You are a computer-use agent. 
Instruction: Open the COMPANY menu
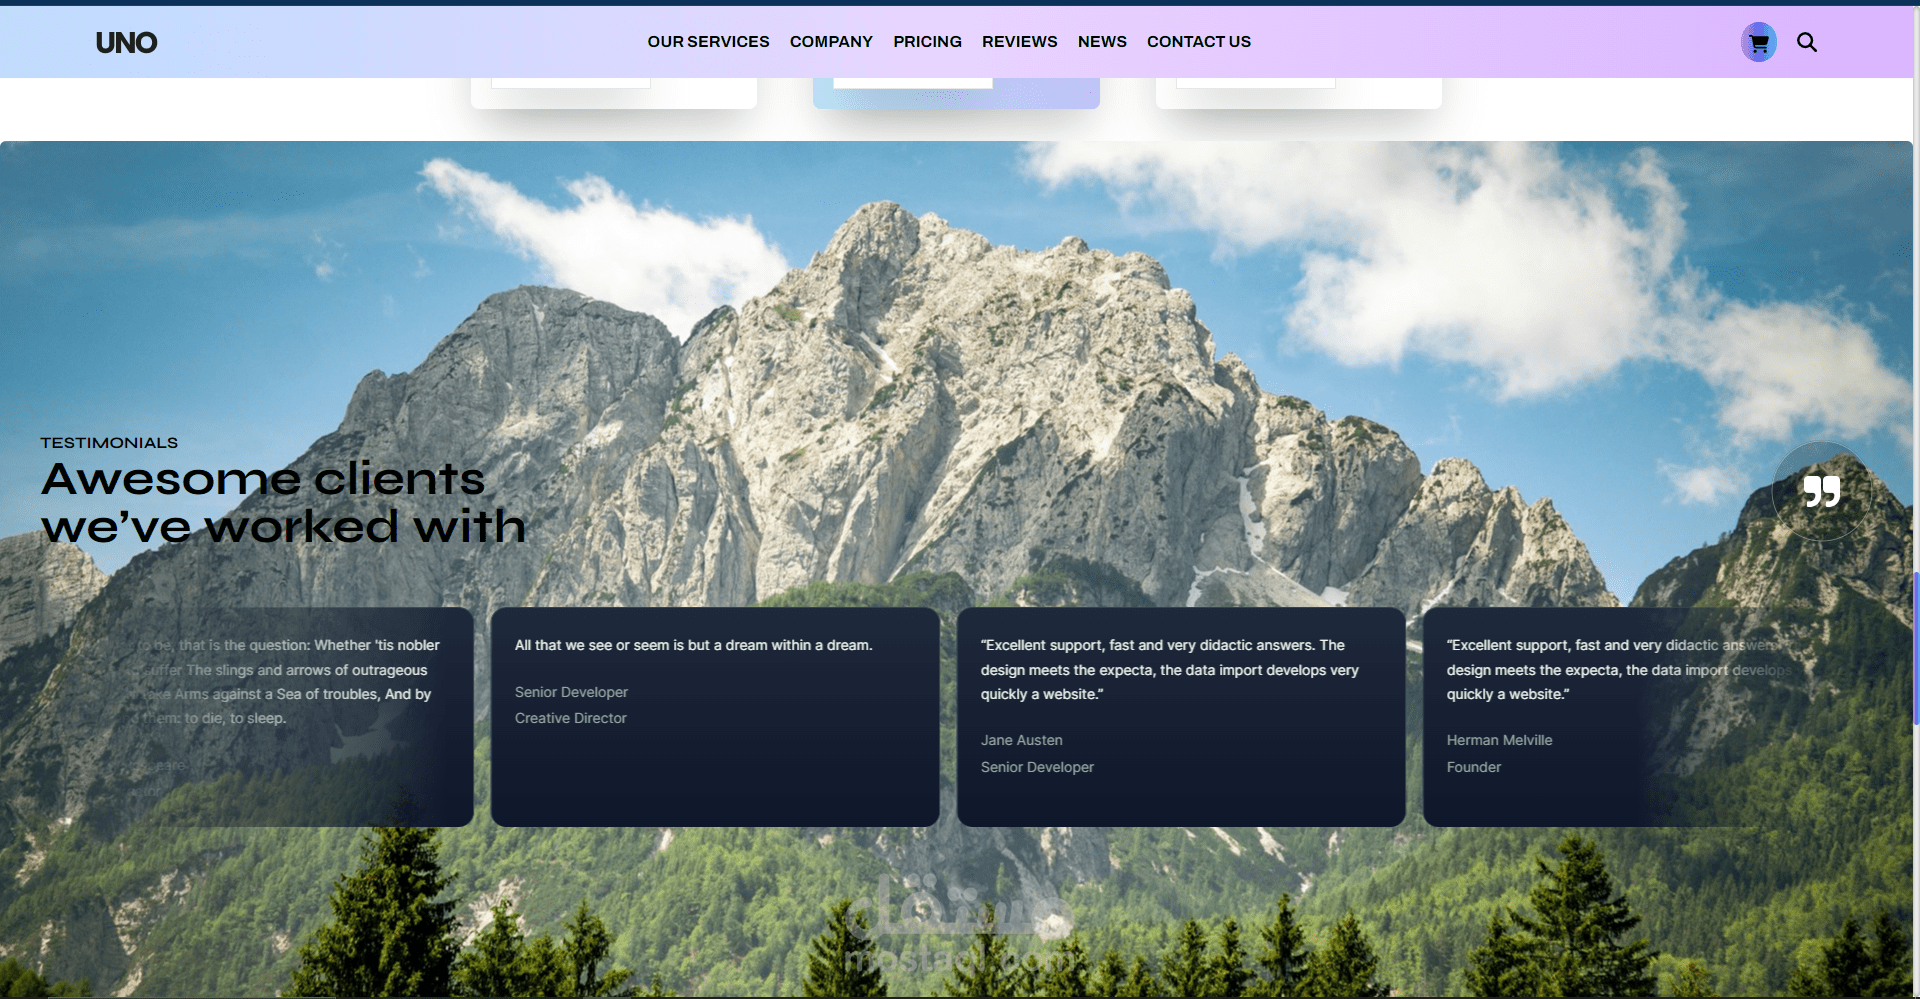tap(831, 41)
